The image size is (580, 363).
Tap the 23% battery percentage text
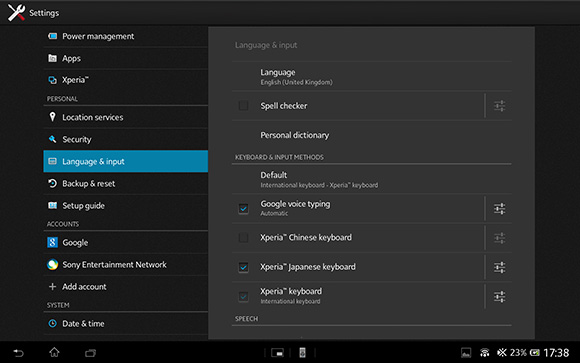click(518, 353)
